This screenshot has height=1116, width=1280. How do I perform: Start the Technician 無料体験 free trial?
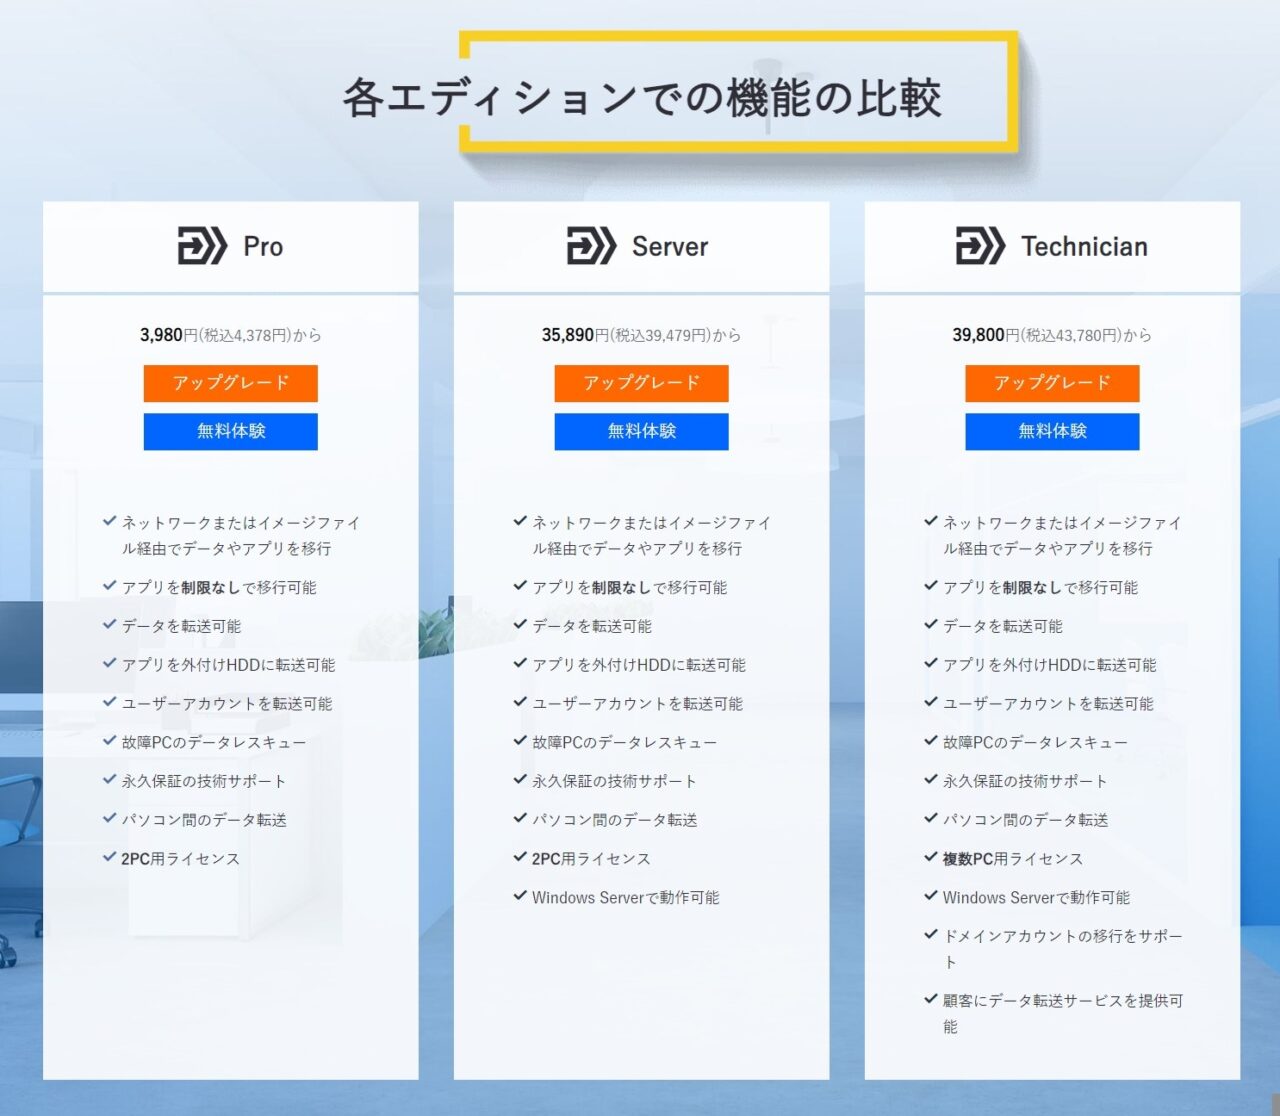click(x=1052, y=431)
